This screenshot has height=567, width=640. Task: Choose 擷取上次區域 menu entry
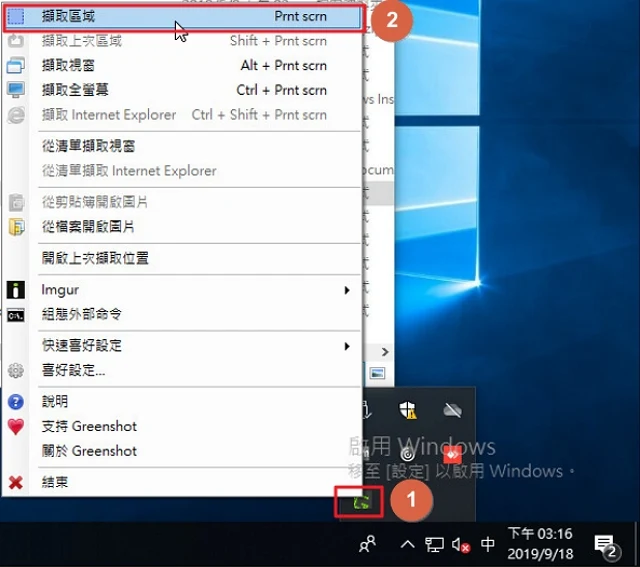[x=182, y=41]
